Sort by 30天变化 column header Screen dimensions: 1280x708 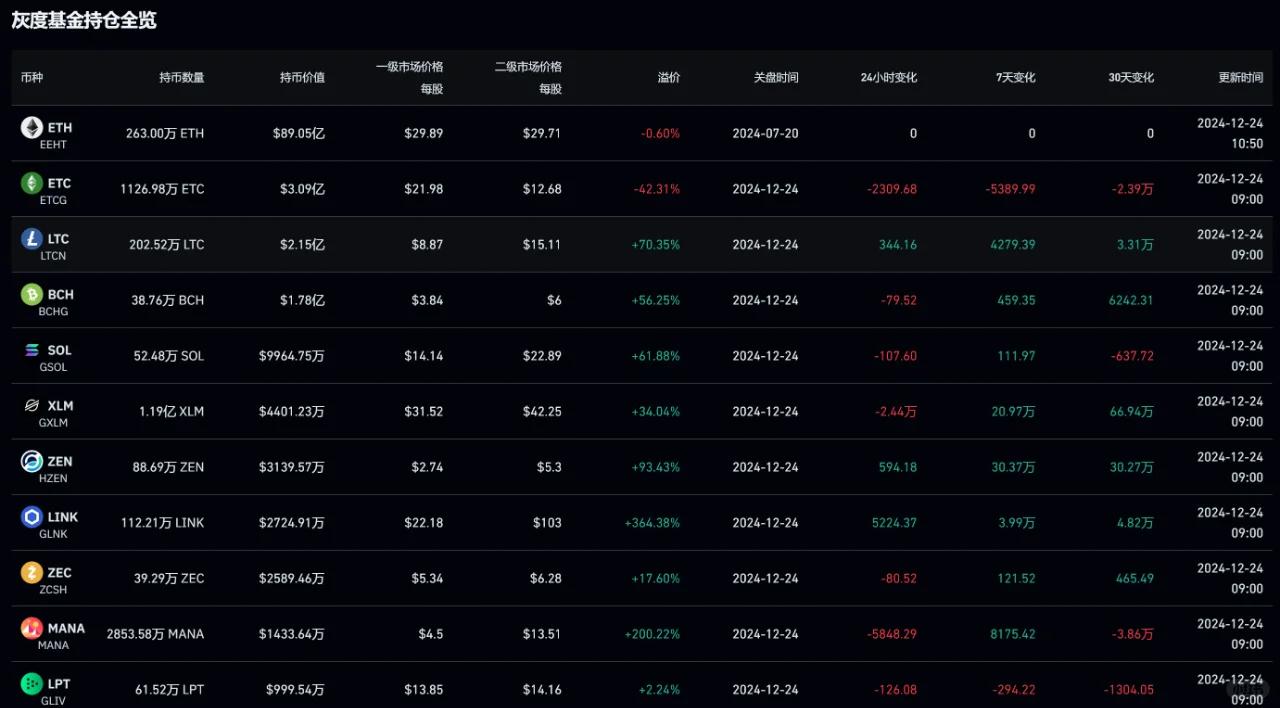point(1130,77)
